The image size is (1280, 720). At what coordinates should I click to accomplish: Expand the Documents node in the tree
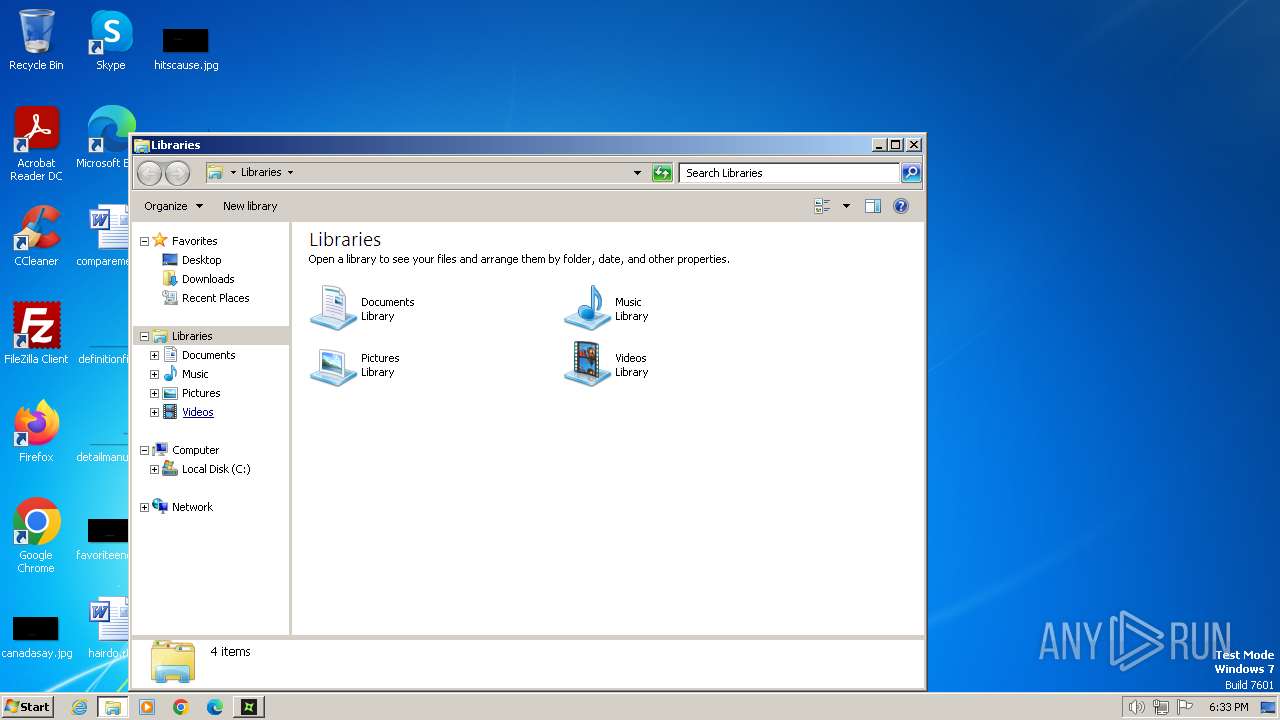pyautogui.click(x=154, y=355)
